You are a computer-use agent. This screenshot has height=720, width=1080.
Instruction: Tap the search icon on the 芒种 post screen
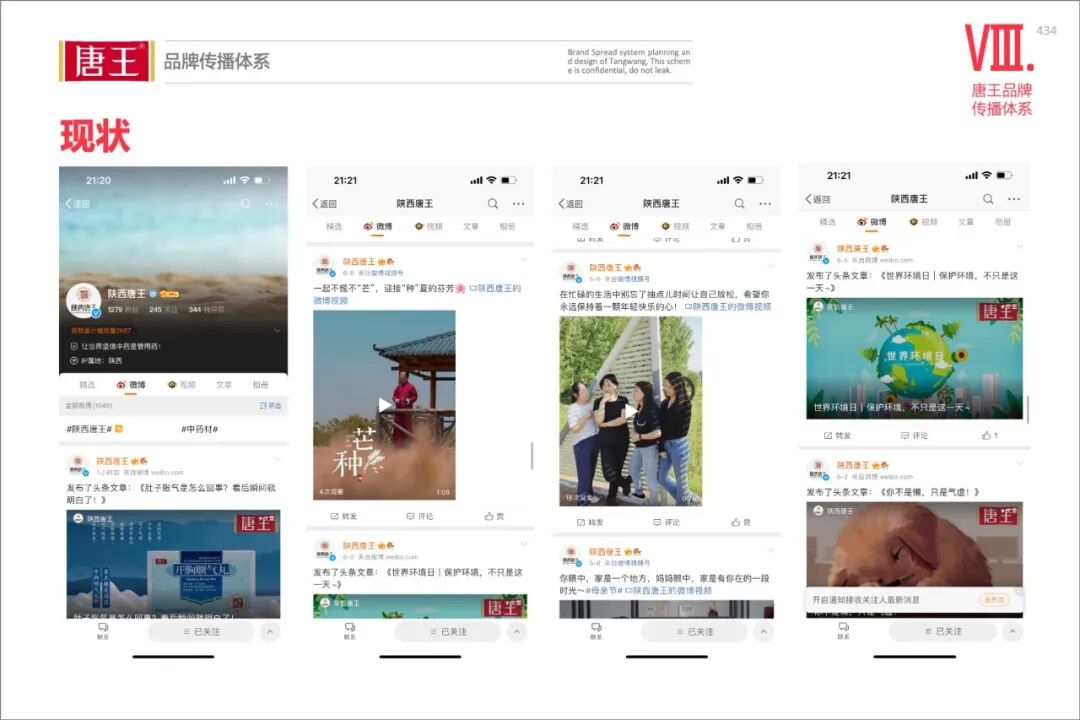(x=493, y=204)
